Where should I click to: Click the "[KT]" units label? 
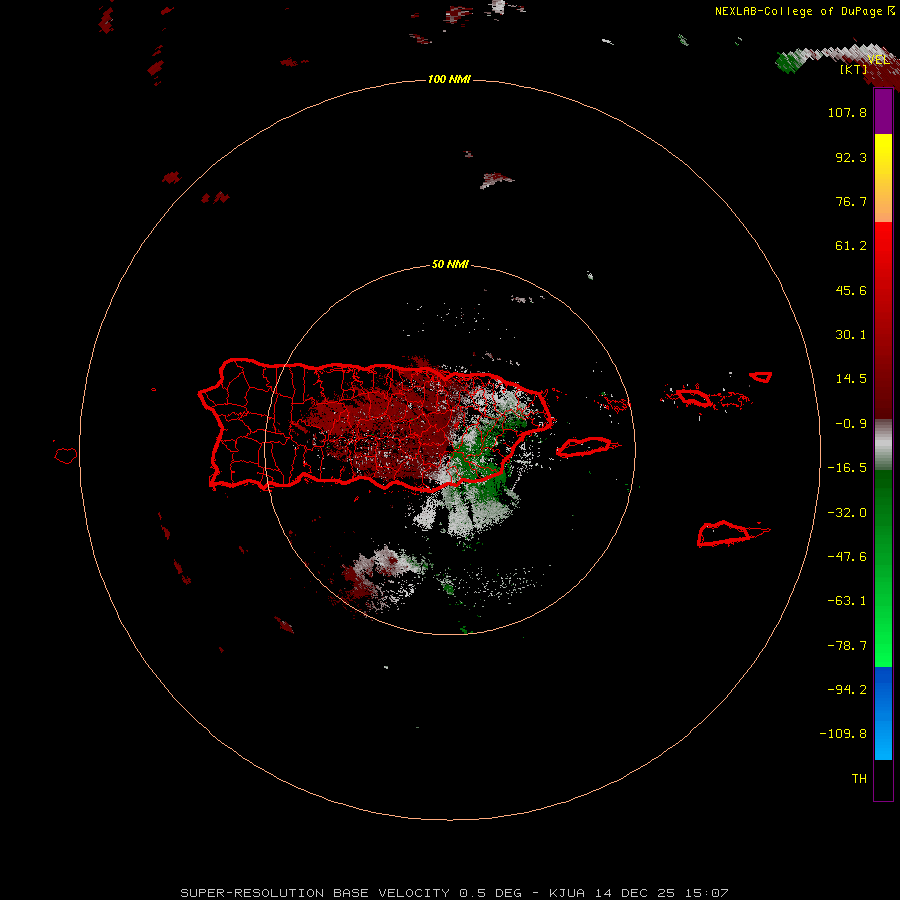click(x=853, y=69)
